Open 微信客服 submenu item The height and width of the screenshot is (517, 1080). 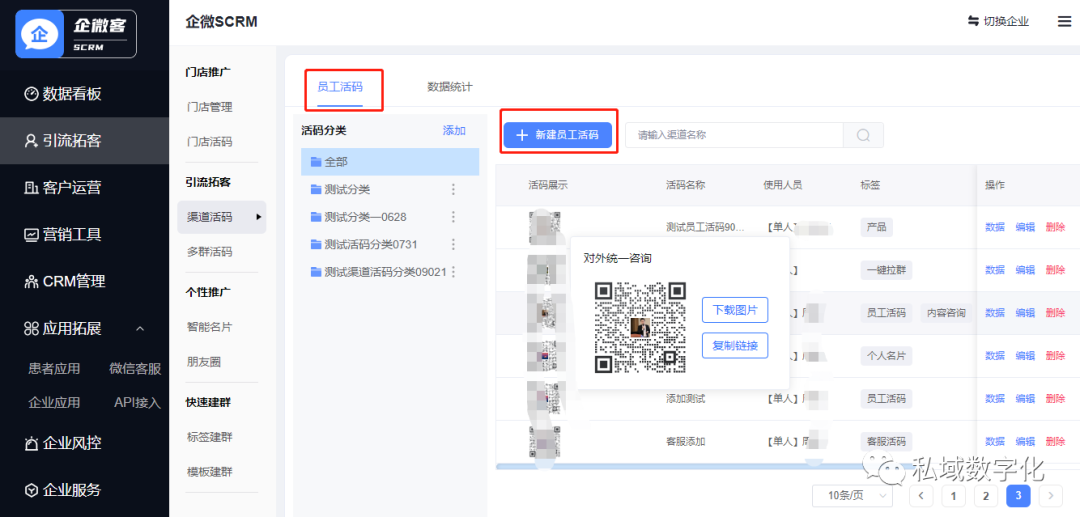pyautogui.click(x=135, y=368)
